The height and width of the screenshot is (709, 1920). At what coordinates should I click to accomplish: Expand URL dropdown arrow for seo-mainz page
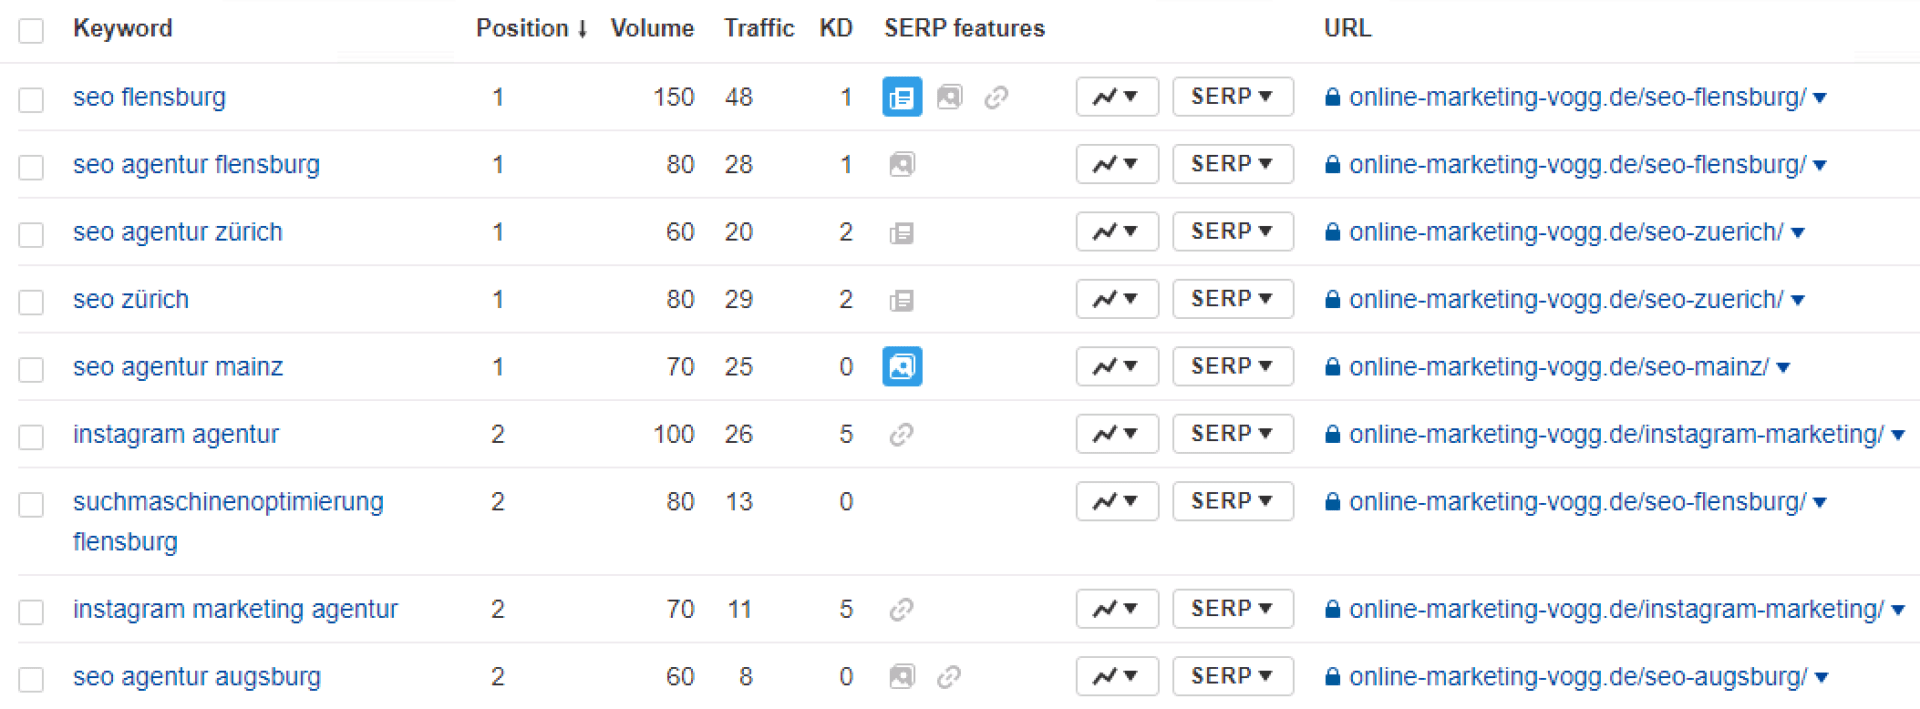(1784, 368)
